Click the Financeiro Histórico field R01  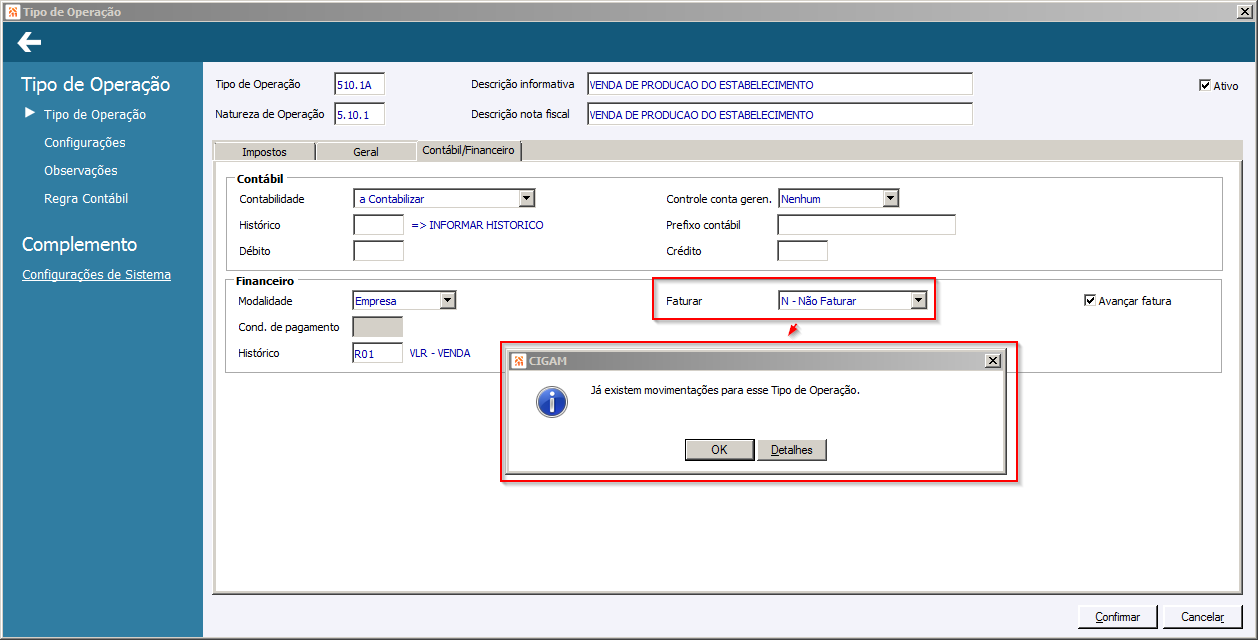coord(378,353)
